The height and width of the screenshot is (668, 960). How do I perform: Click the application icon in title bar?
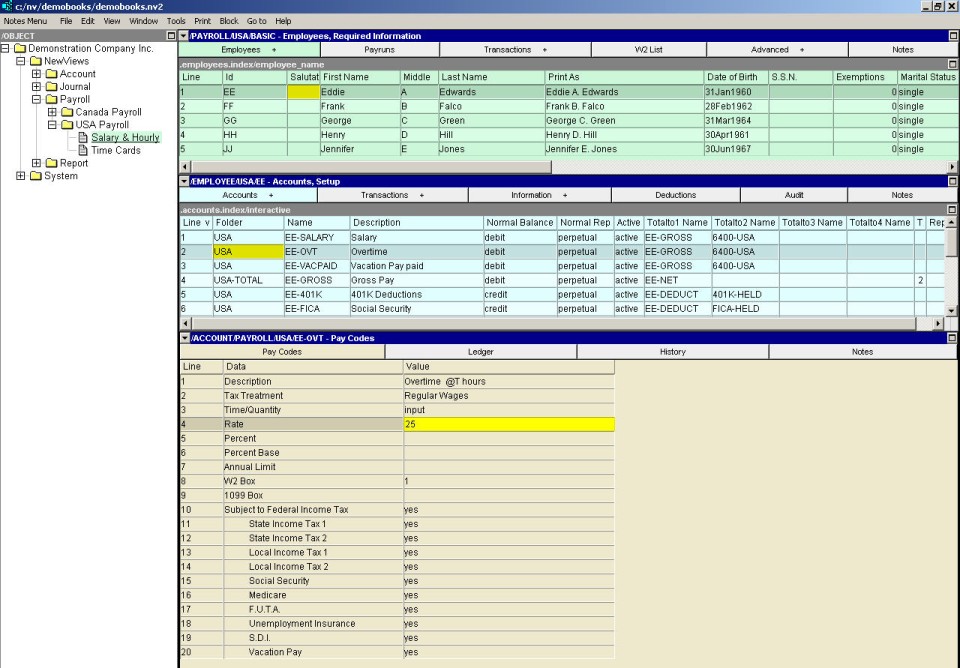(7, 6)
